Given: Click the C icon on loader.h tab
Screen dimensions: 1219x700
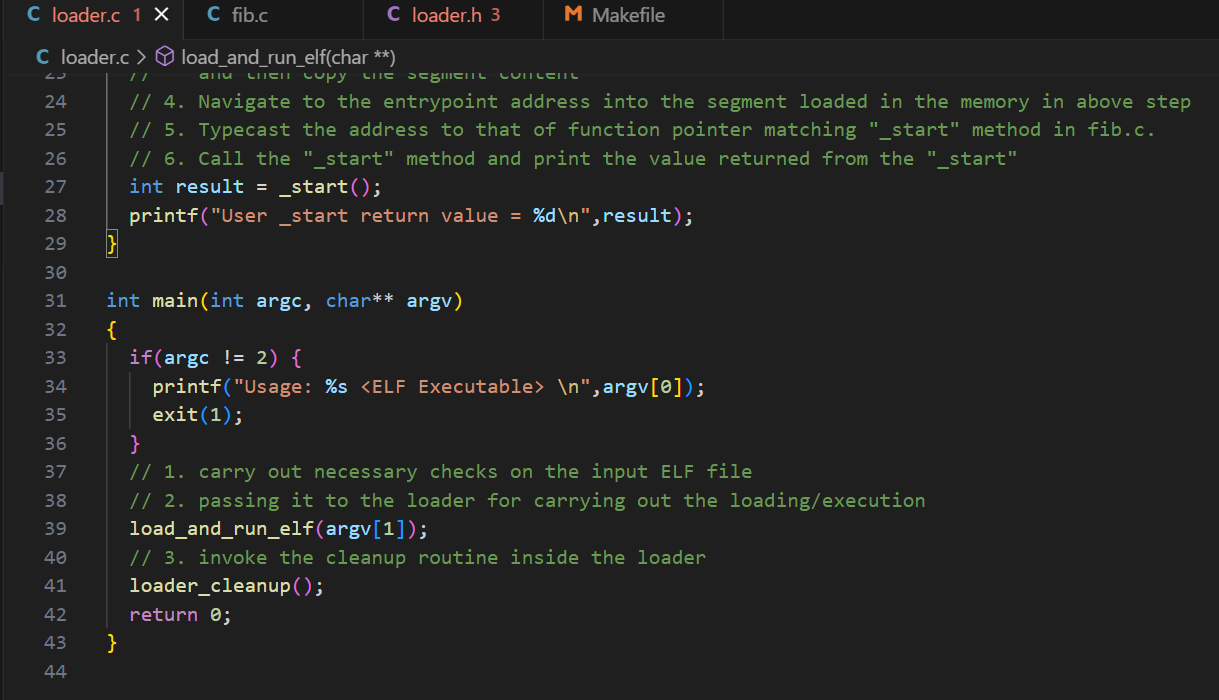Looking at the screenshot, I should (x=392, y=14).
